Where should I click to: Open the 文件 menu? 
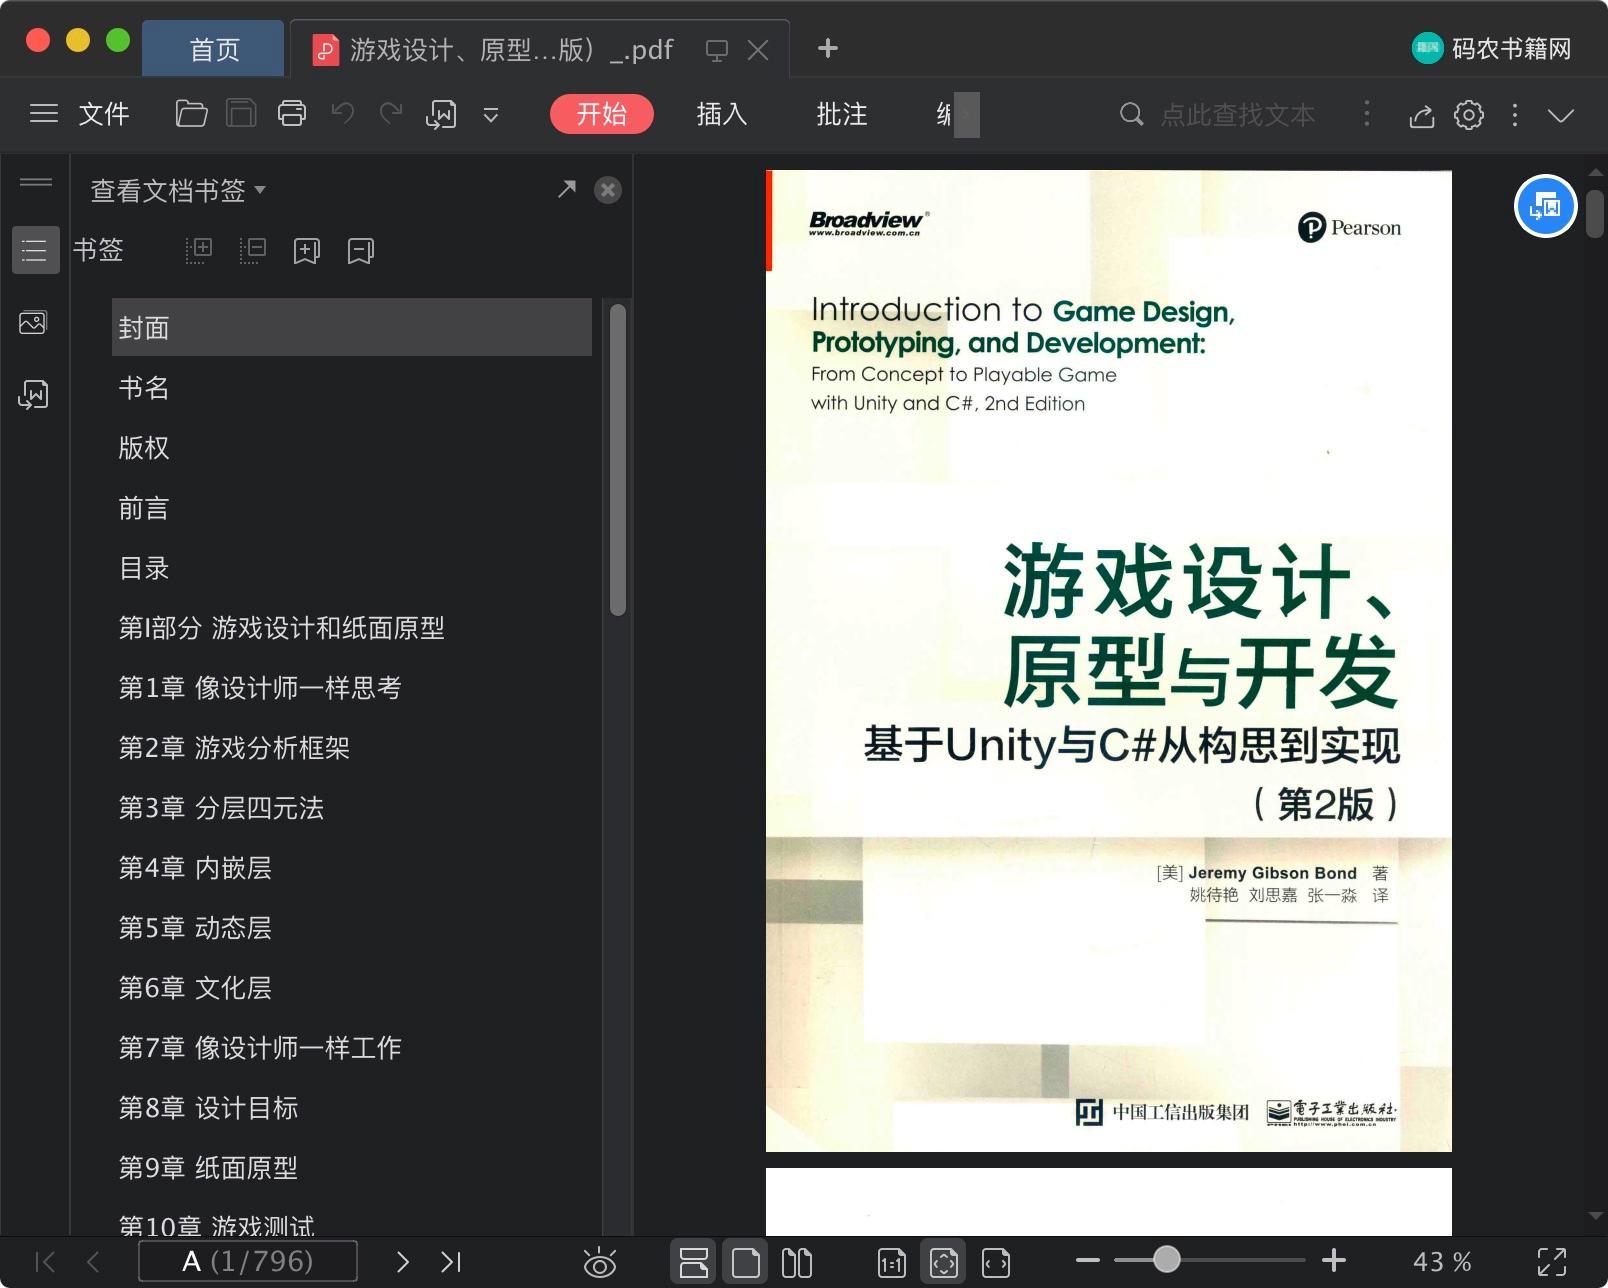click(x=104, y=114)
